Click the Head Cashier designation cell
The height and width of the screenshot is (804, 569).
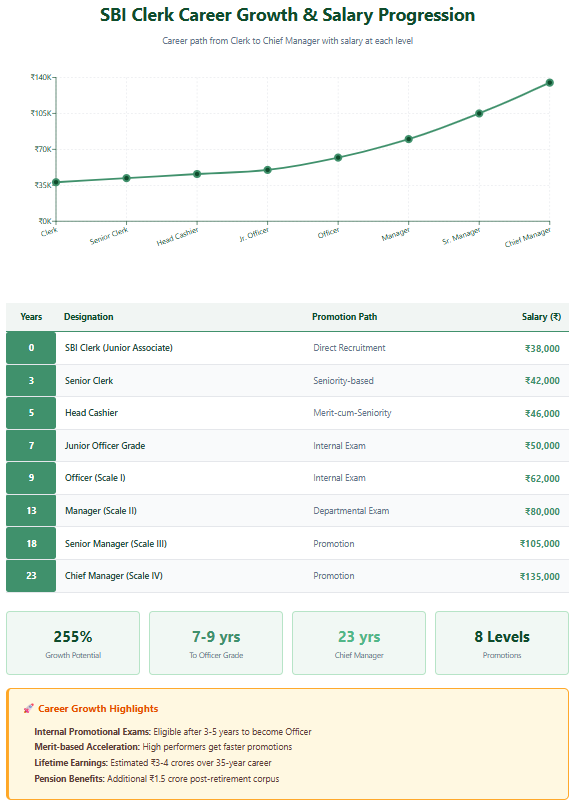(x=91, y=413)
